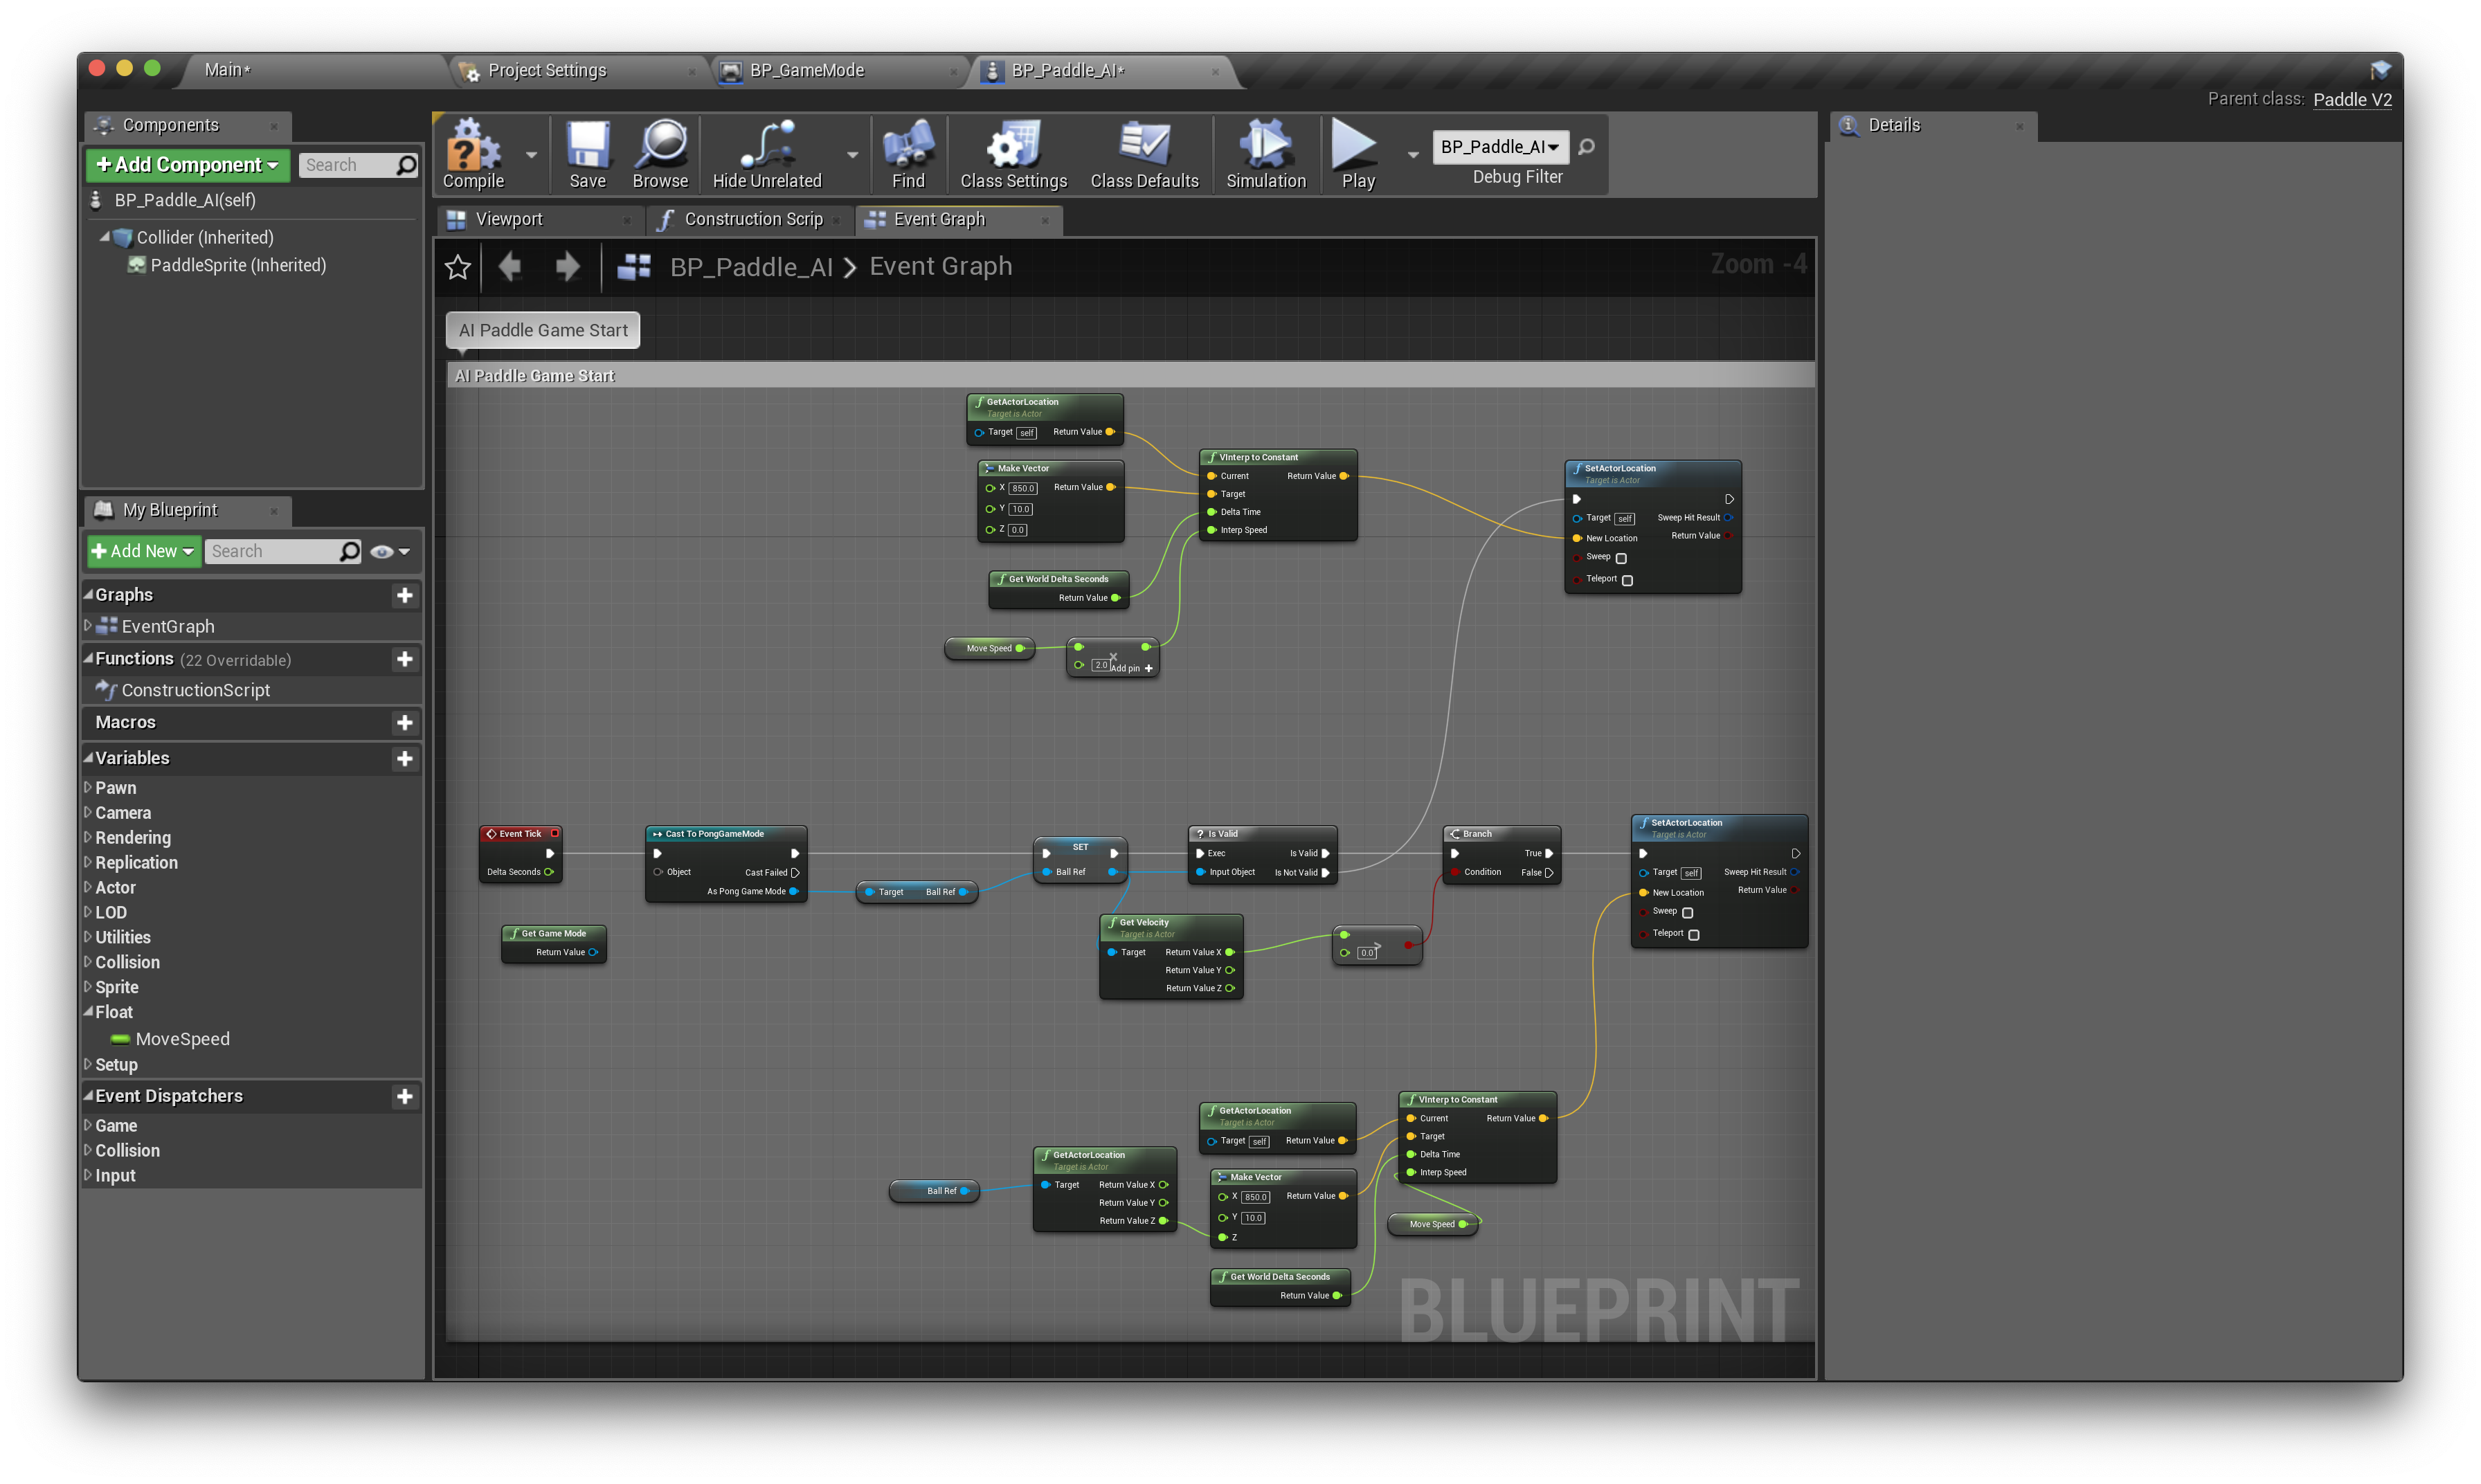Expand the Pawn variables category

click(88, 788)
